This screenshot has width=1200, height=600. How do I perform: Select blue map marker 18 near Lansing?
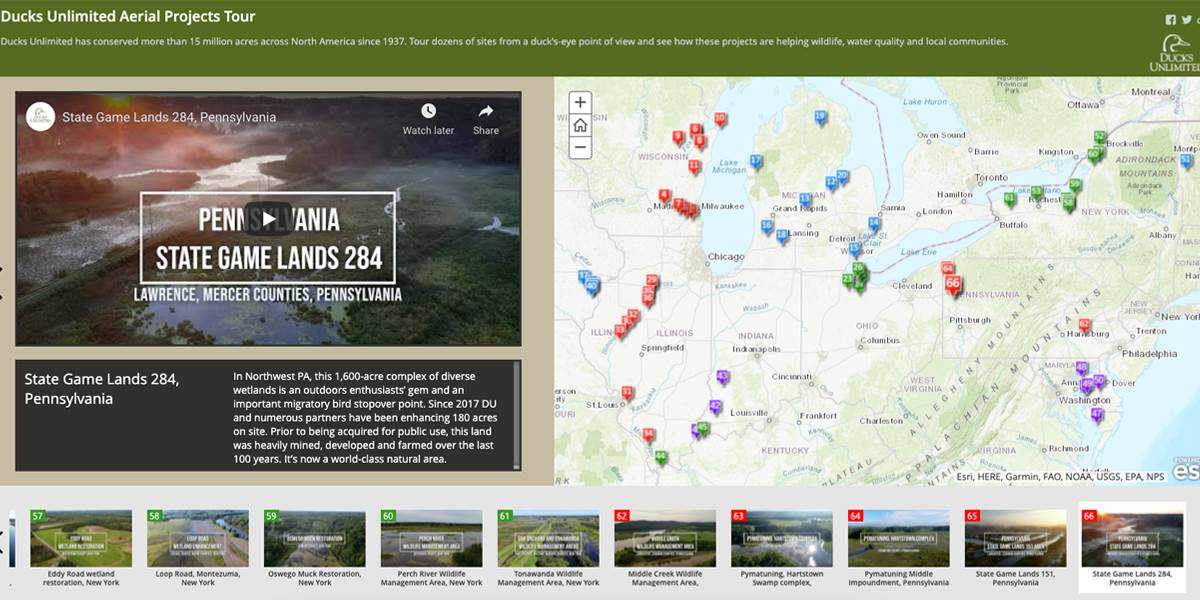pos(783,235)
